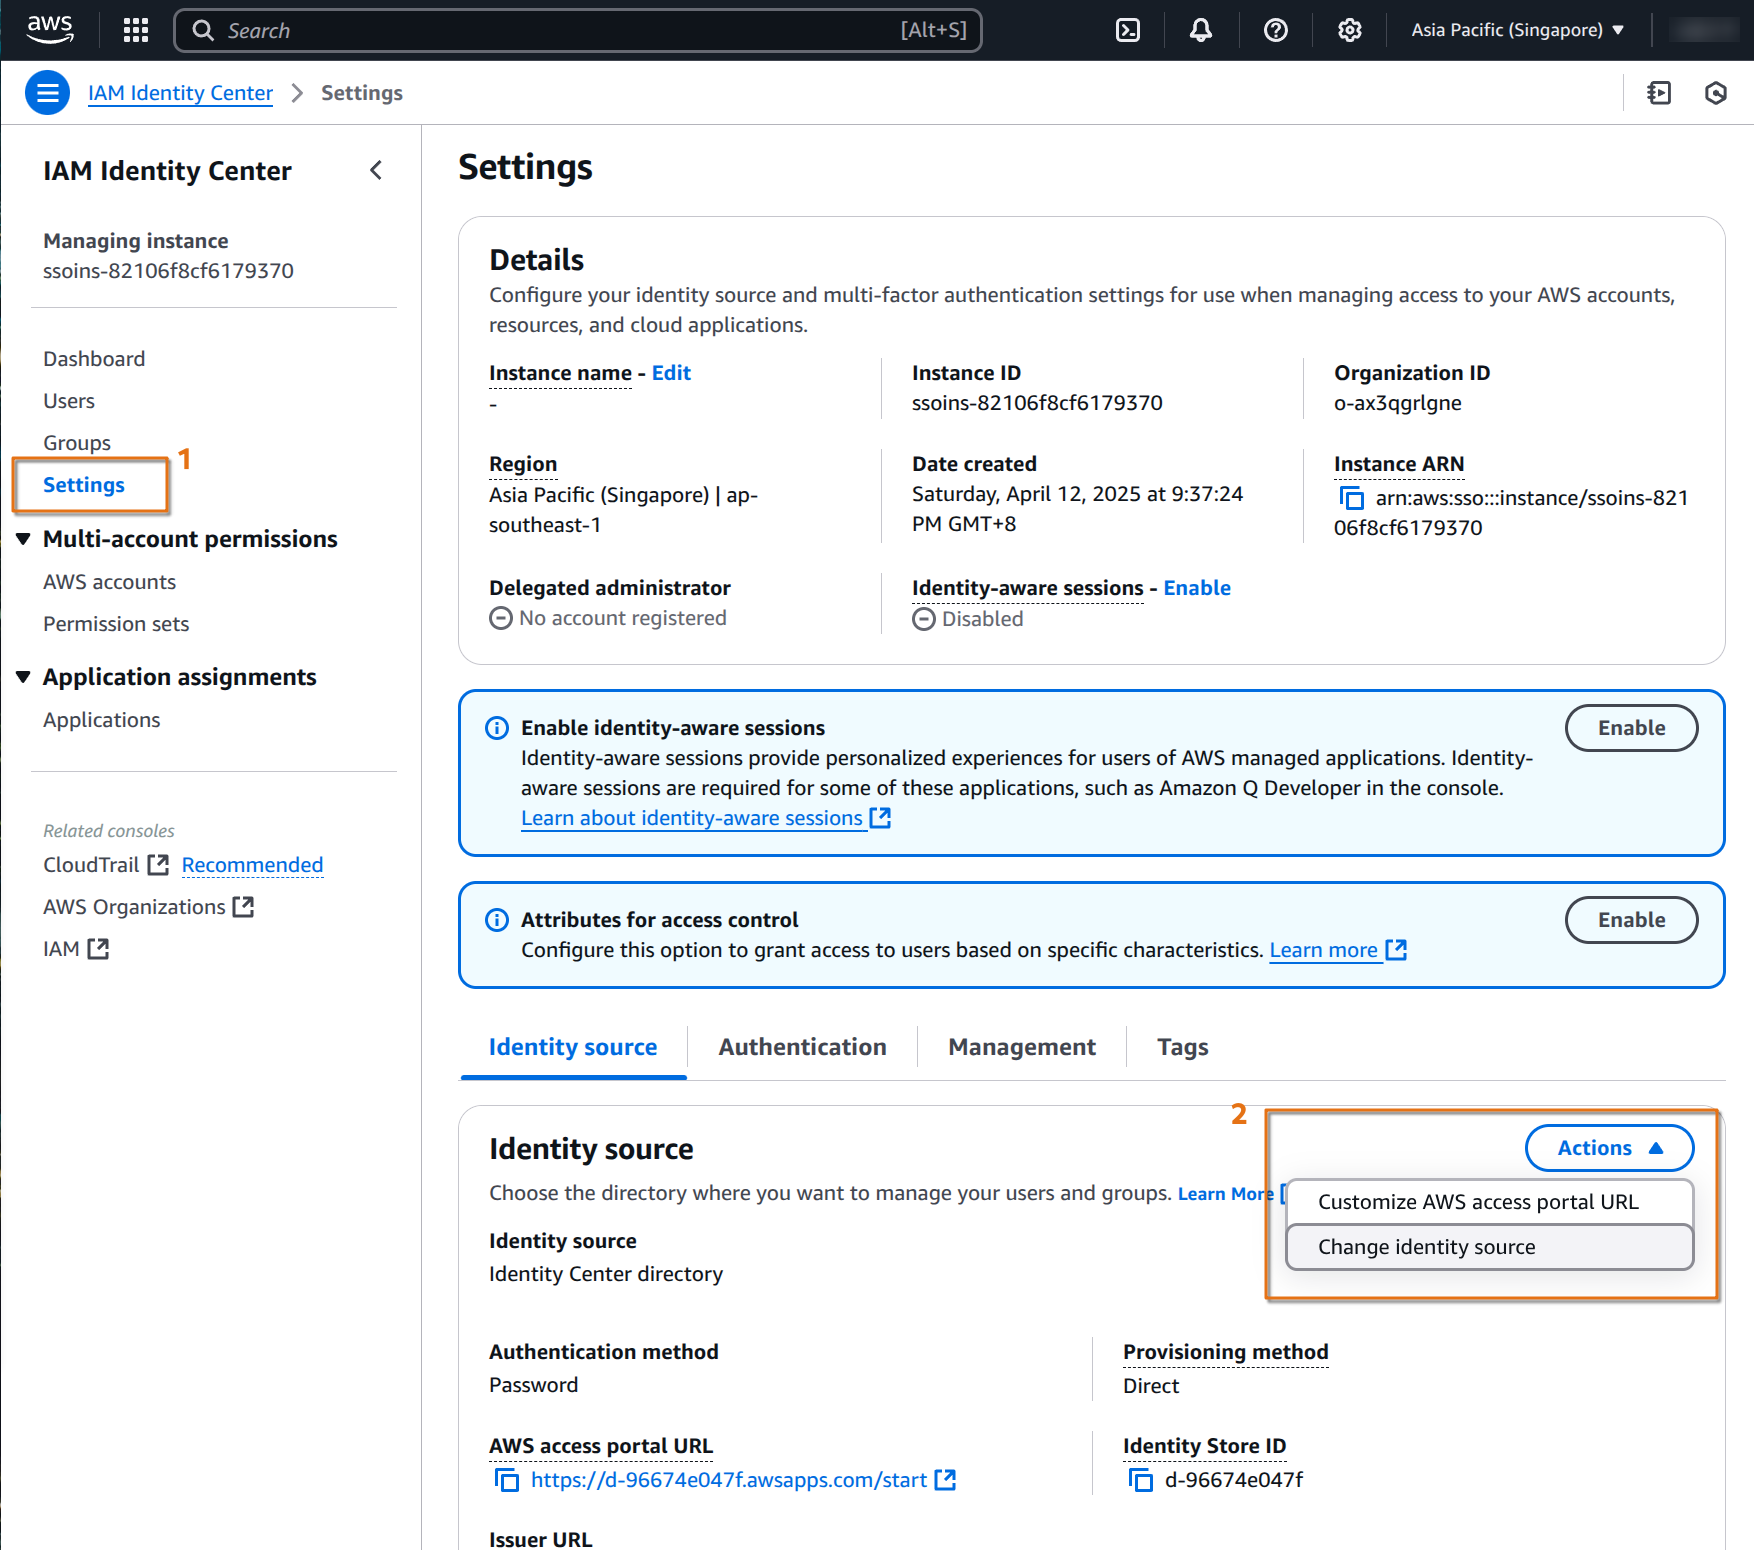Viewport: 1754px width, 1550px height.
Task: Open the side tools panel icon
Action: click(1659, 93)
